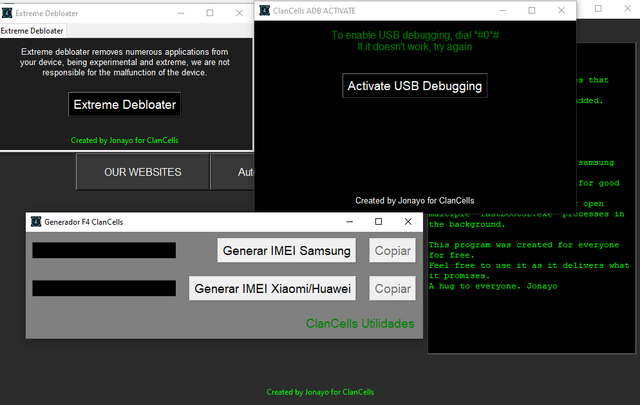Maximize the Extreme Debloater window
Viewport: 640px width, 405px height.
[x=210, y=13]
